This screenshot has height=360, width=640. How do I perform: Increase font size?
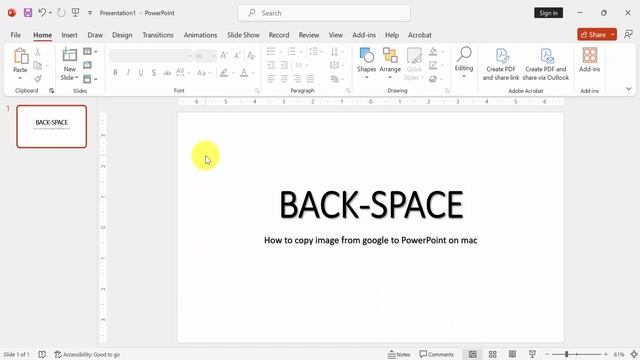(x=224, y=56)
